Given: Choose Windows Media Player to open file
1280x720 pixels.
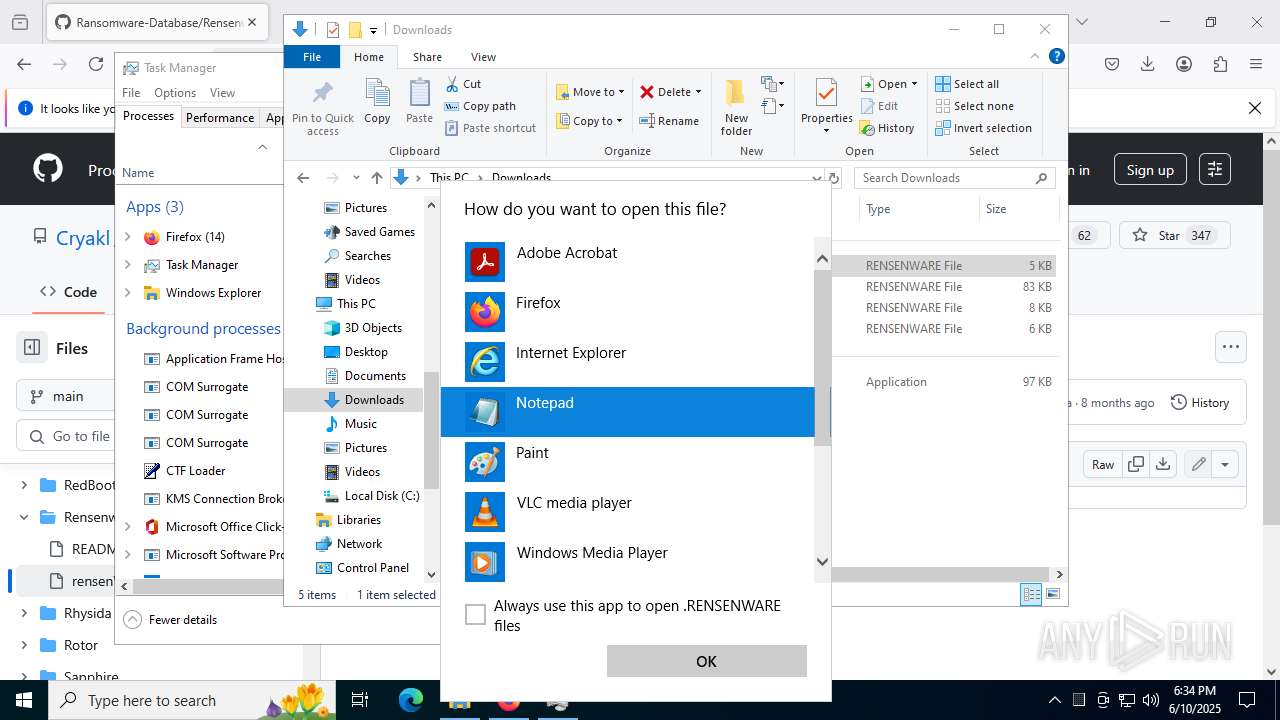Looking at the screenshot, I should pyautogui.click(x=628, y=562).
